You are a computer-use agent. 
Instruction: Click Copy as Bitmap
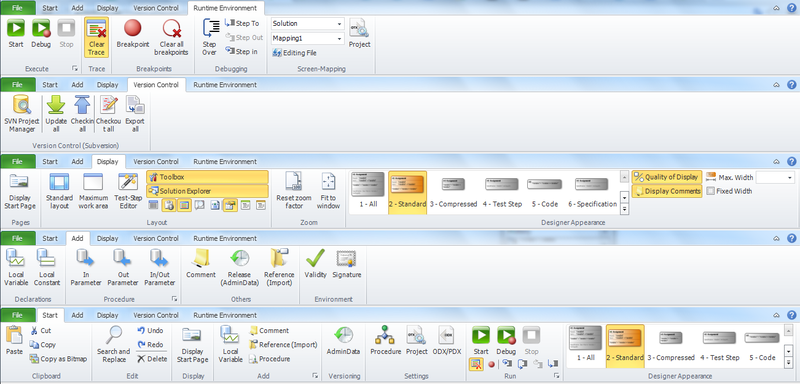click(58, 359)
